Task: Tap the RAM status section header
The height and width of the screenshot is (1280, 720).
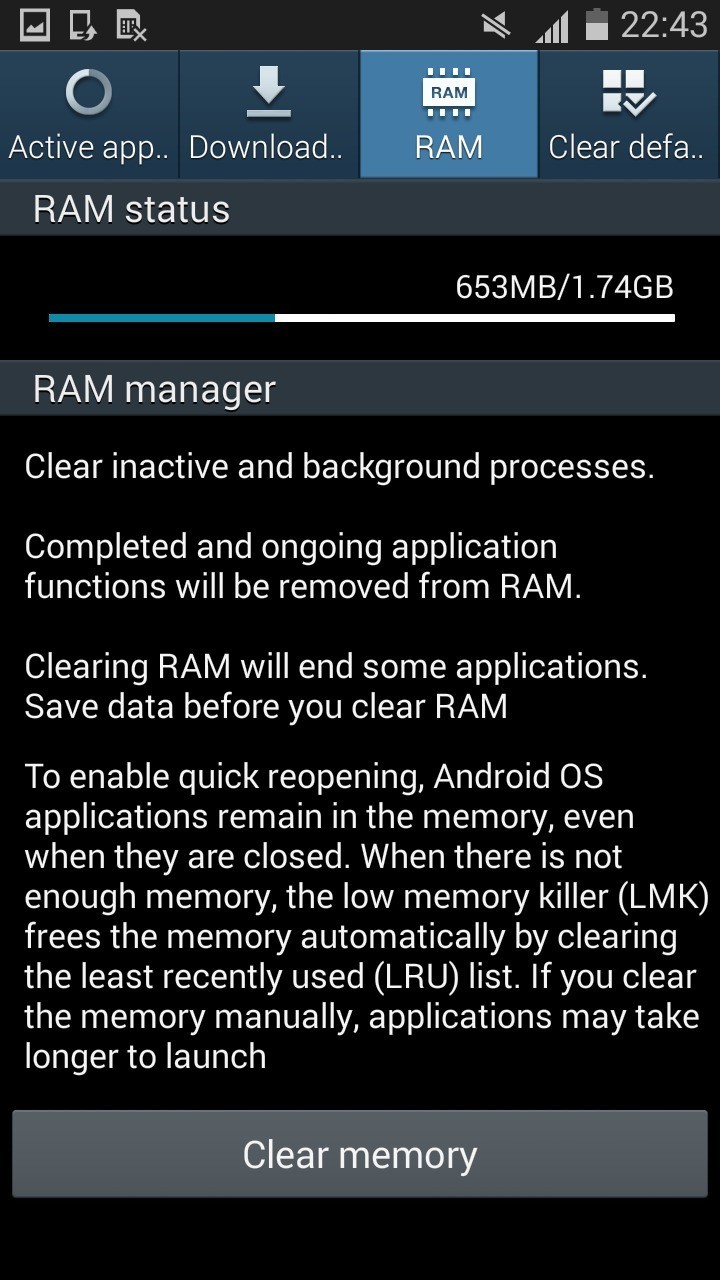Action: pos(360,209)
